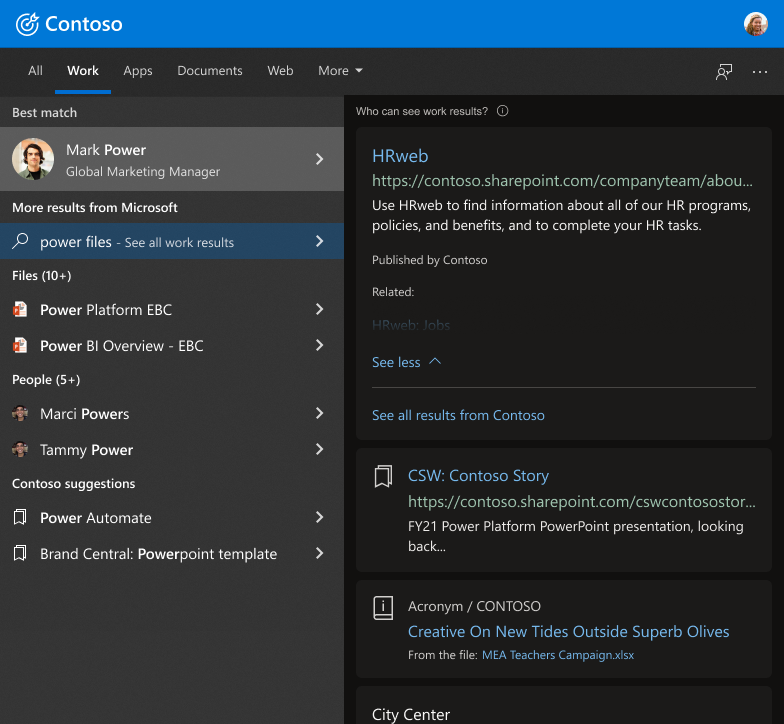The height and width of the screenshot is (724, 784).
Task: Switch to the Apps tab
Action: [x=138, y=71]
